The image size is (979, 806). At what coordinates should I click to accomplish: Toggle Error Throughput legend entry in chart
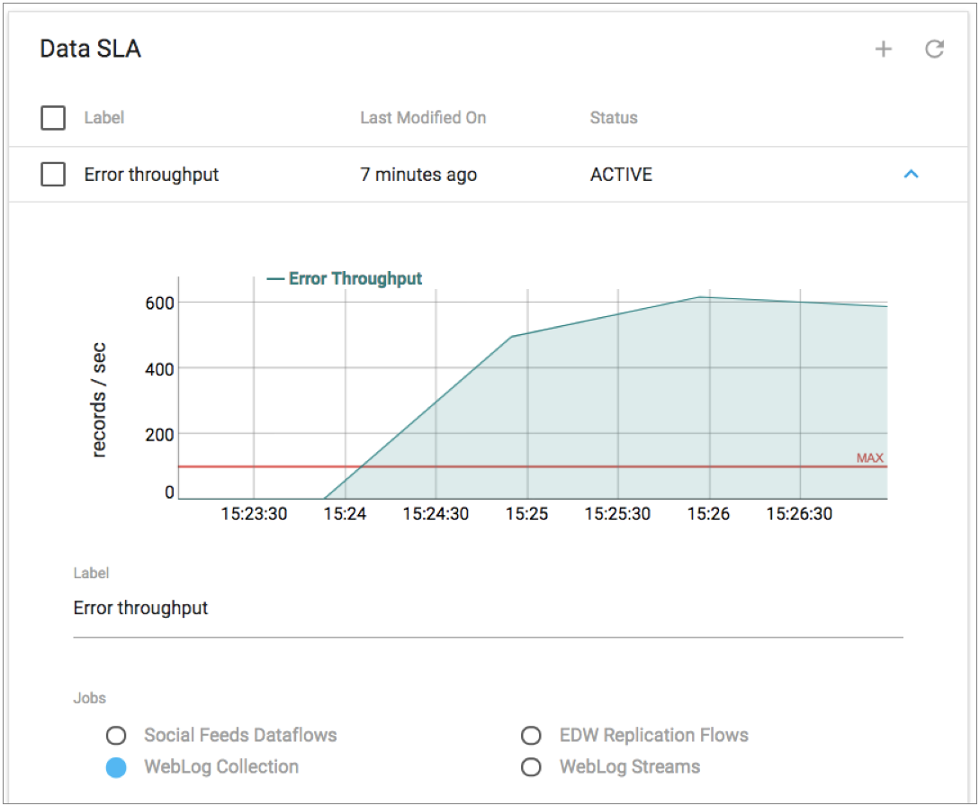coord(345,279)
